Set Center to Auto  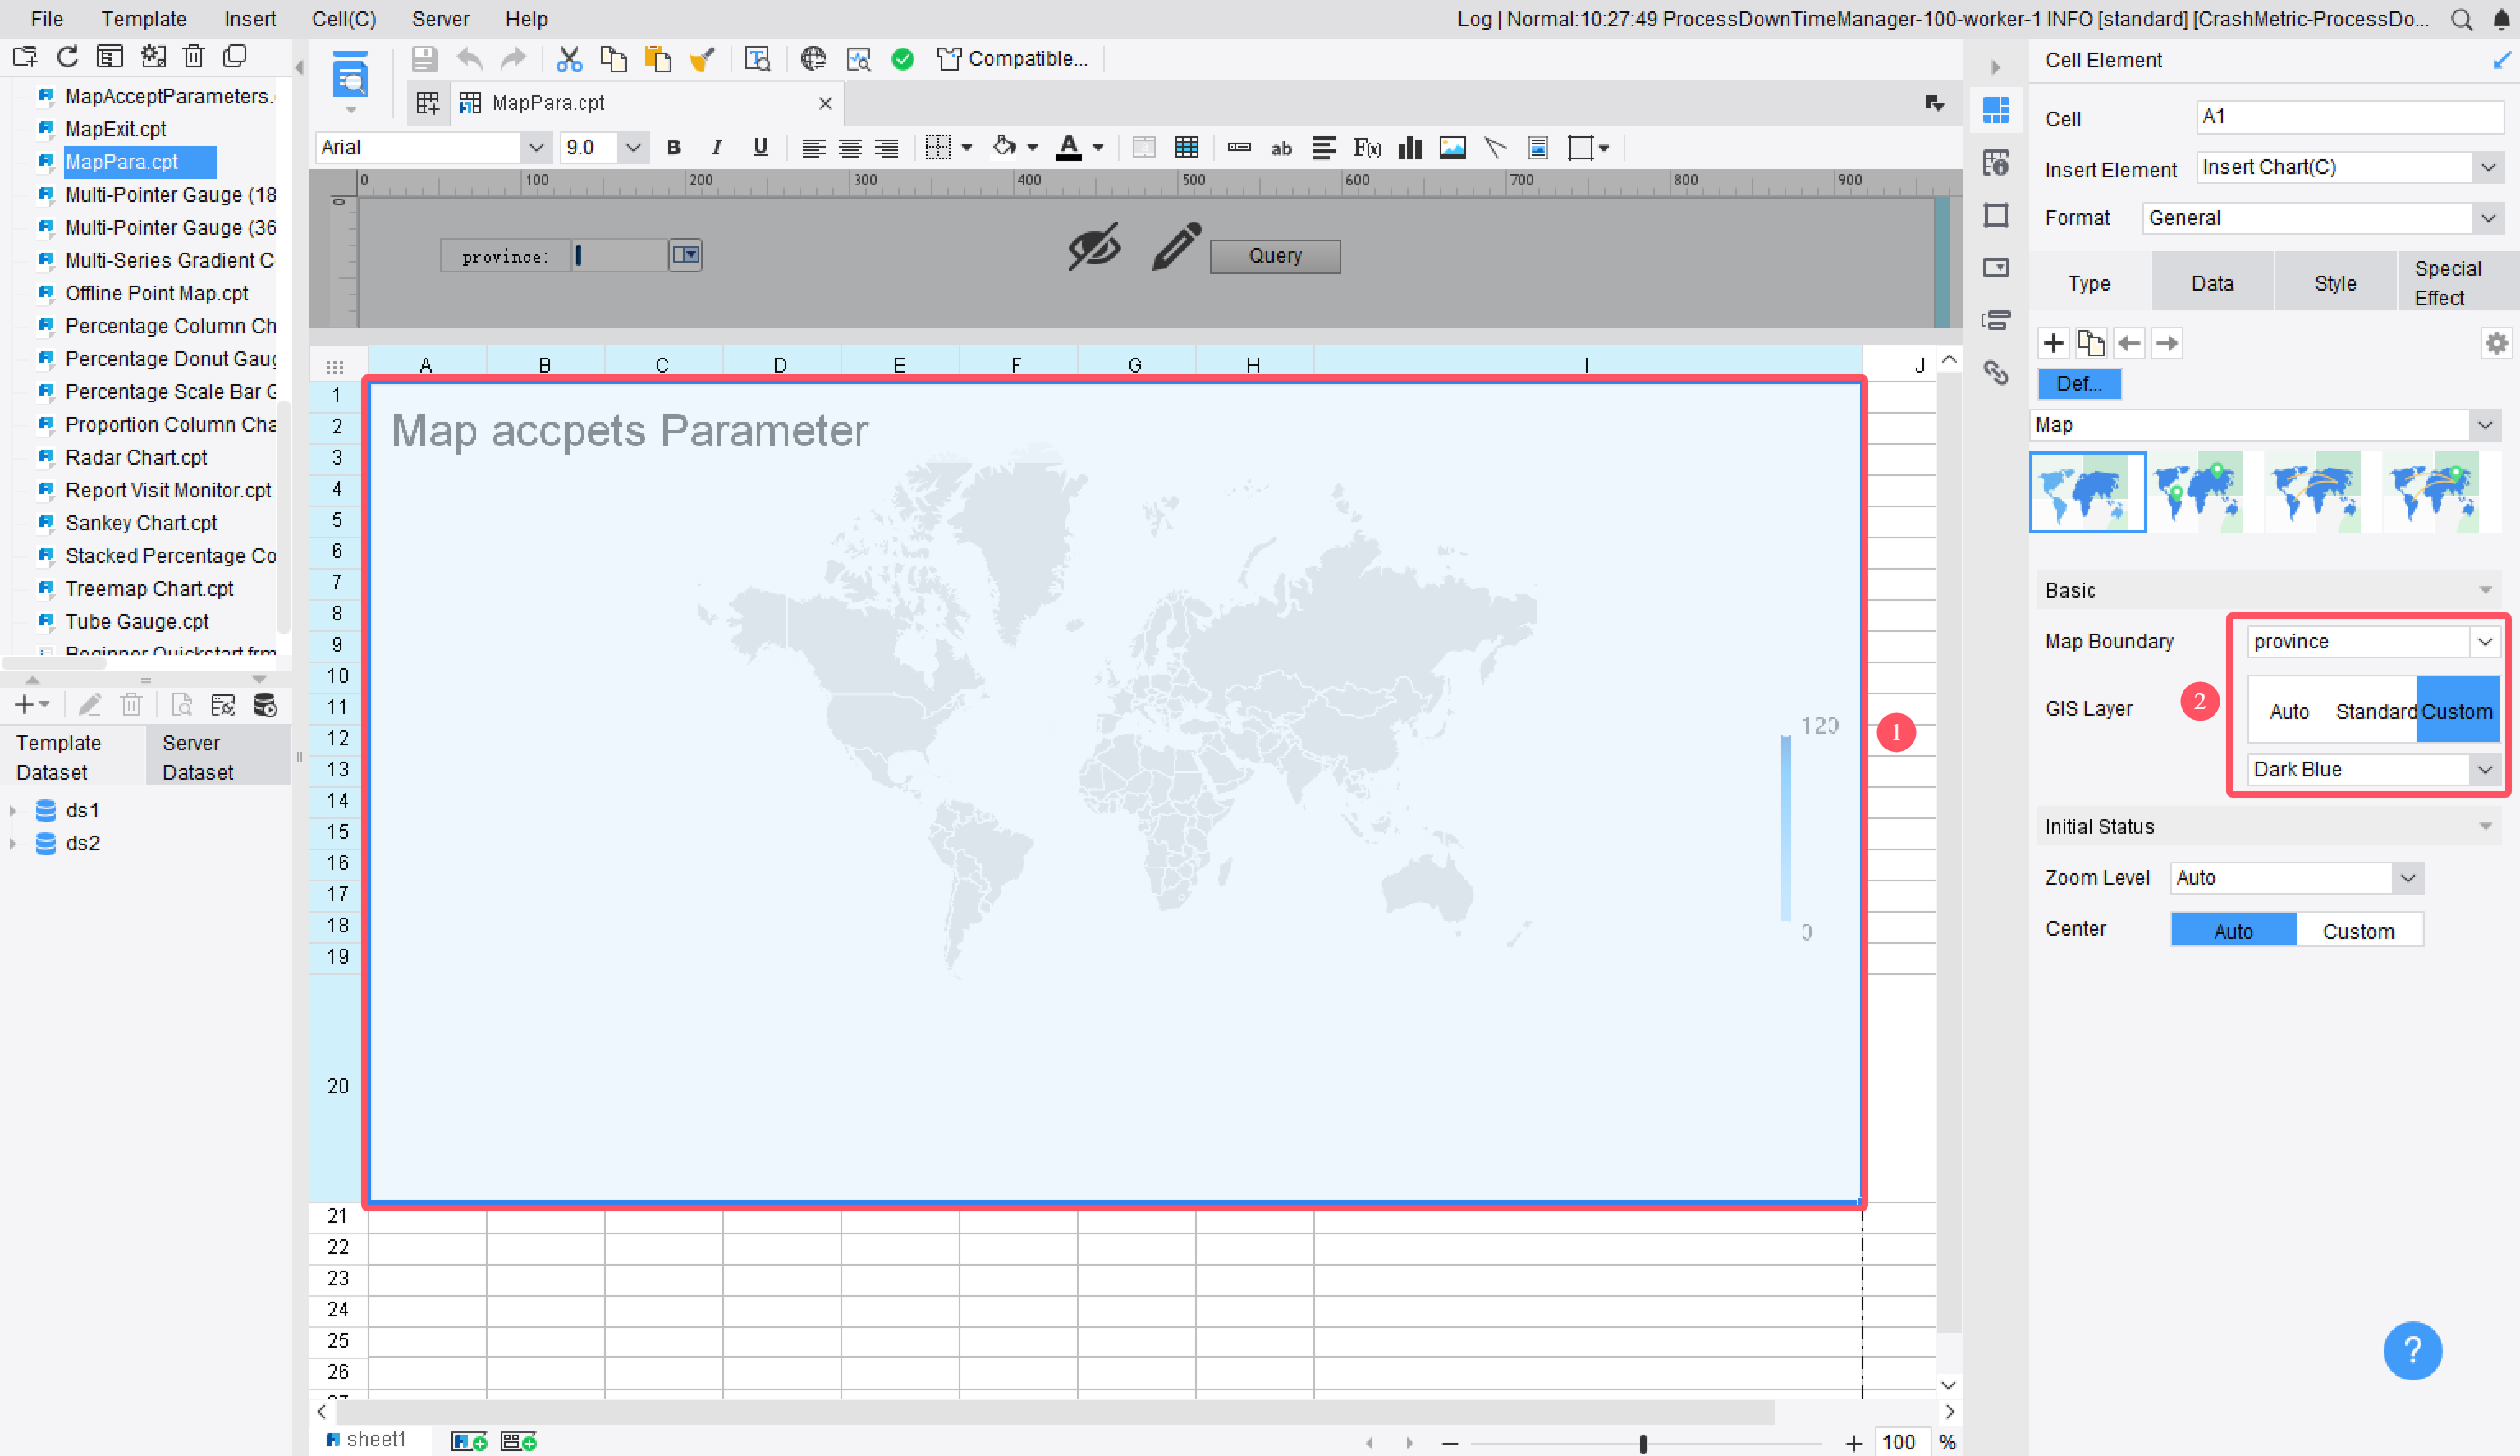[2233, 931]
